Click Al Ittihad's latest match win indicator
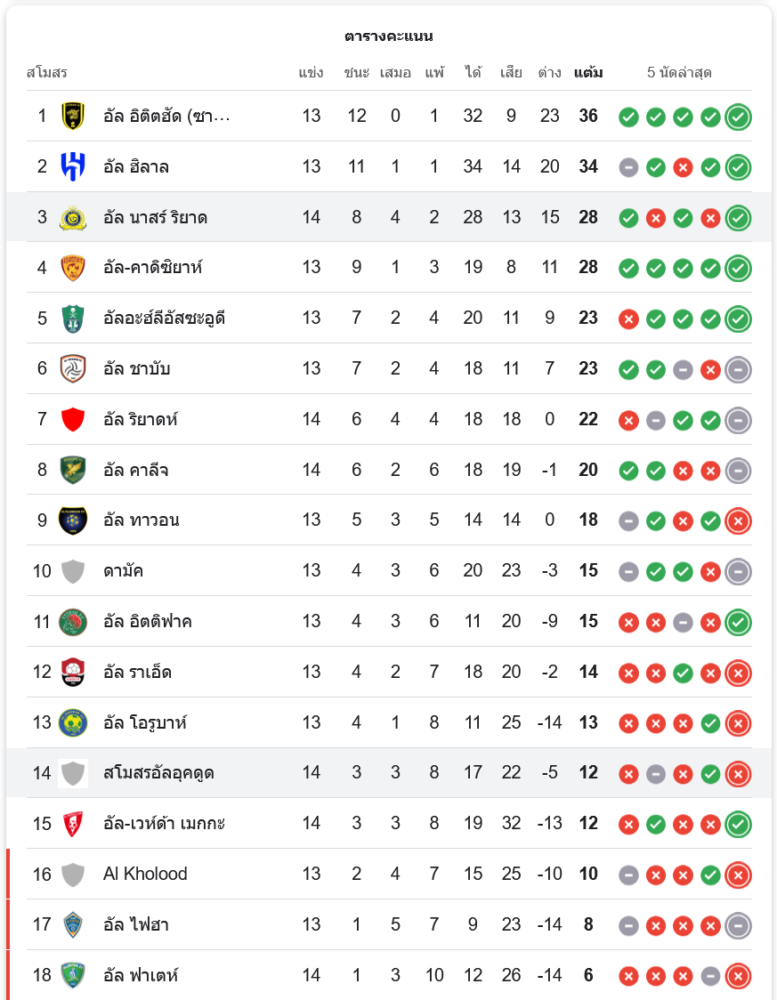The height and width of the screenshot is (1000, 777). [738, 116]
